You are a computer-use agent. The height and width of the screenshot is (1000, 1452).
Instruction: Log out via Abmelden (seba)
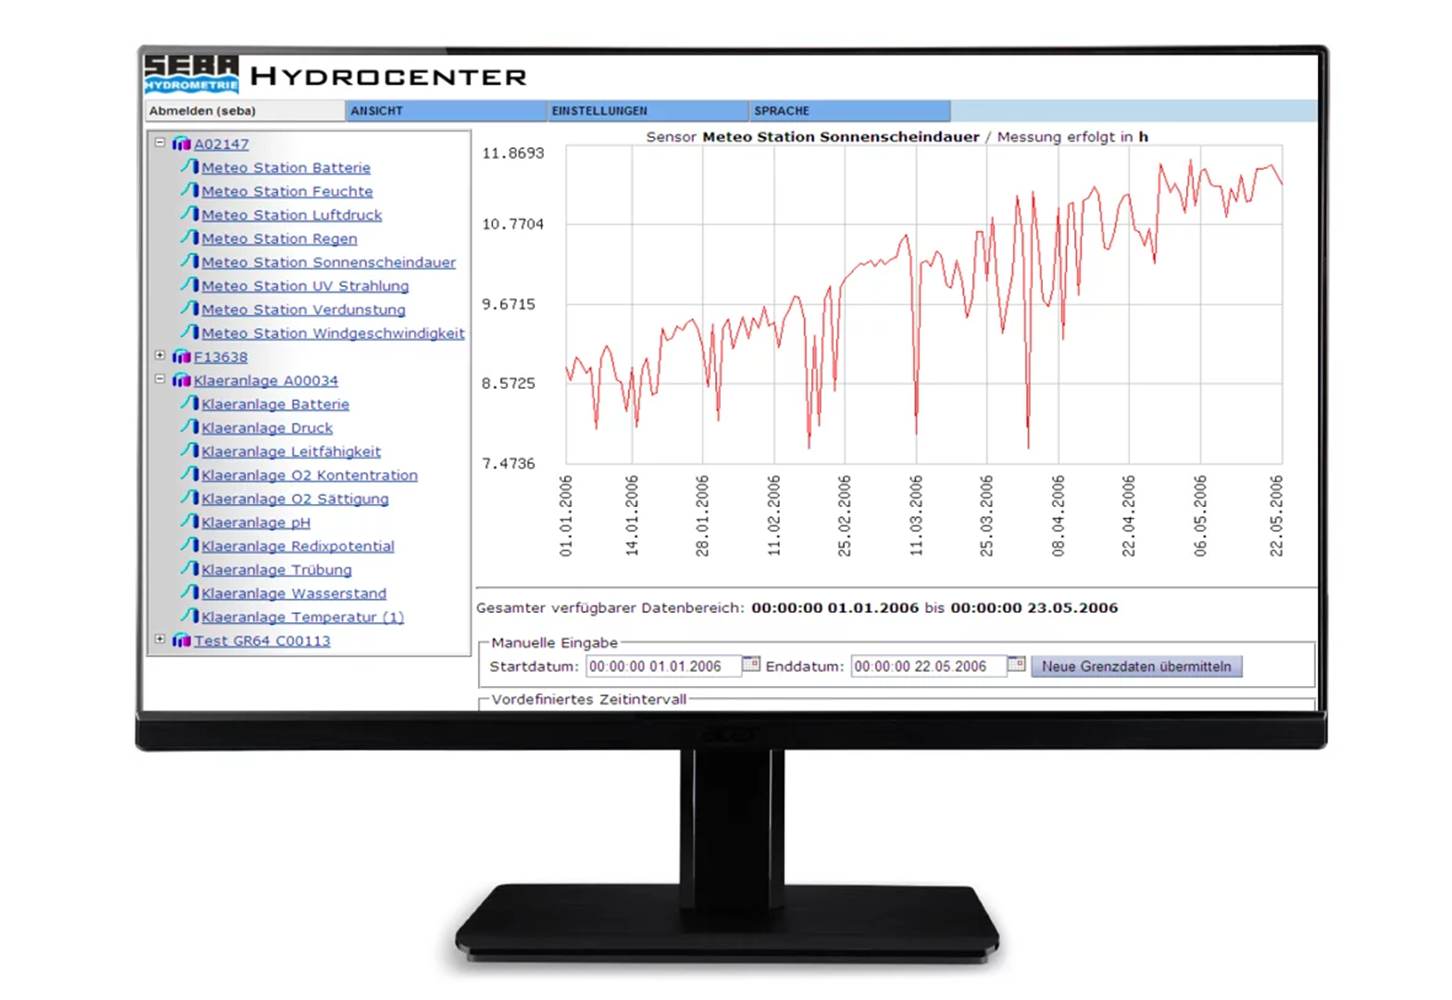(x=203, y=111)
